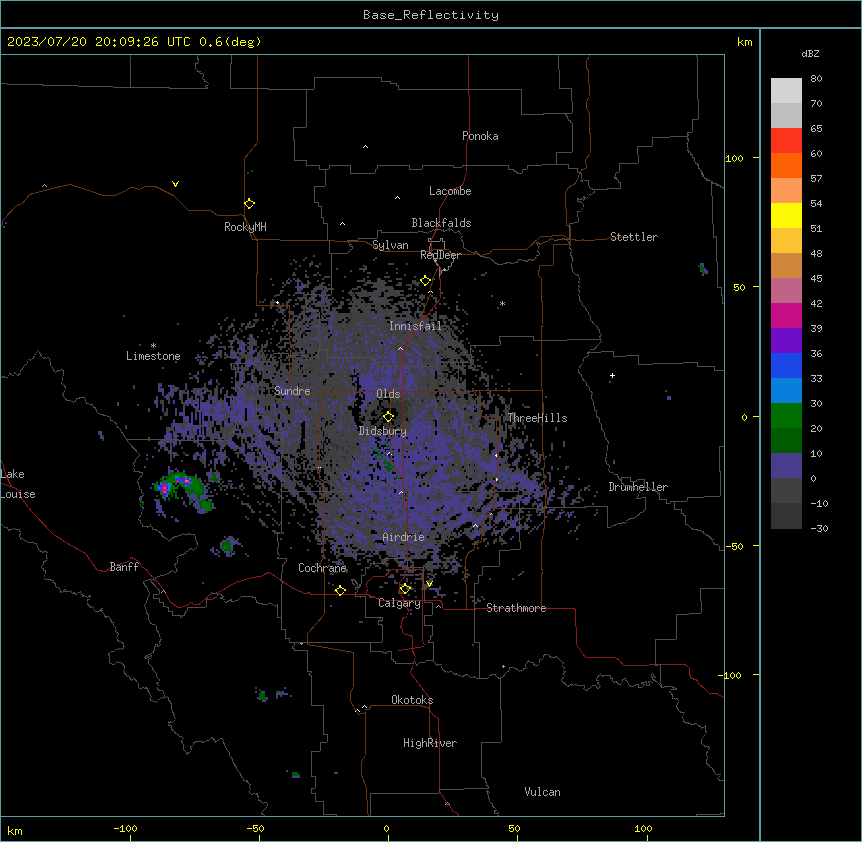Select the Lacombe city label
This screenshot has width=862, height=842.
pos(450,191)
